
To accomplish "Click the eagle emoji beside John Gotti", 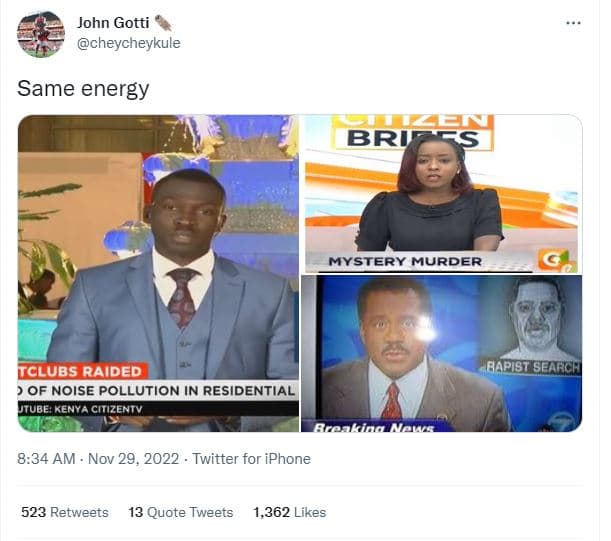I will pyautogui.click(x=163, y=23).
